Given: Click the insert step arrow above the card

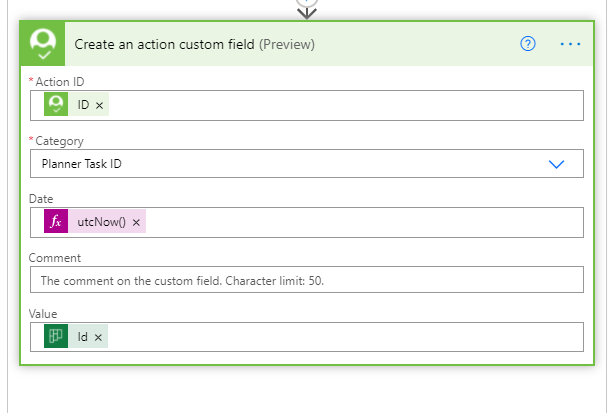Looking at the screenshot, I should click(x=307, y=13).
